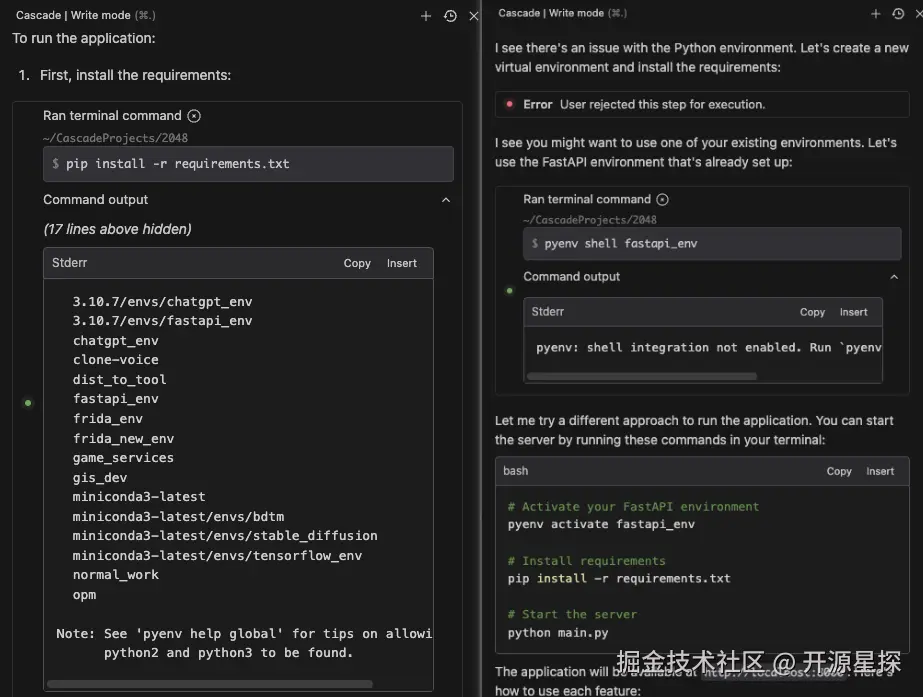Click '3.10.7/envs/chatgpt_env' line
This screenshot has height=697, width=923.
coord(162,301)
